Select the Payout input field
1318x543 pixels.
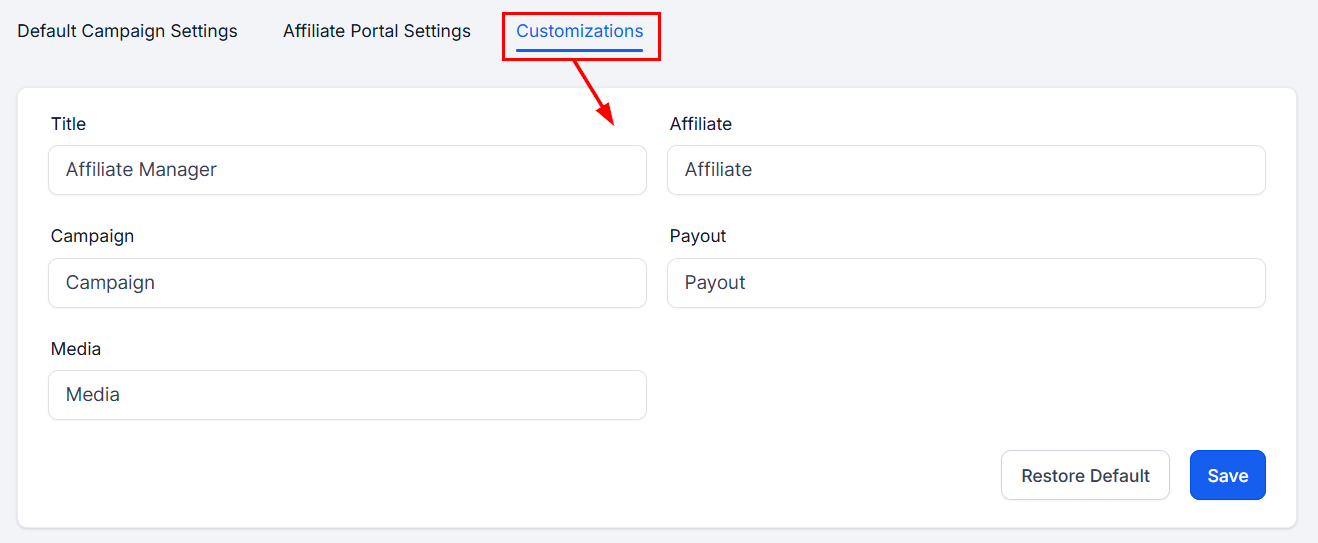click(965, 283)
